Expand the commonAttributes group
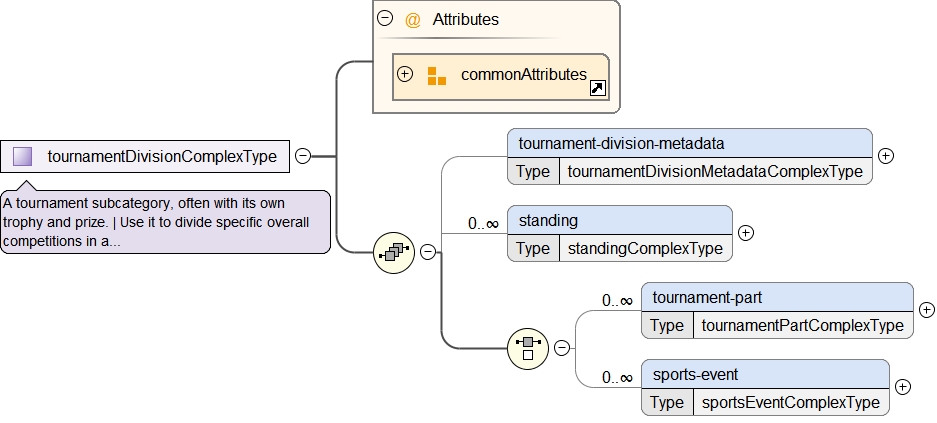Viewport: 937px width, 423px height. pyautogui.click(x=405, y=74)
